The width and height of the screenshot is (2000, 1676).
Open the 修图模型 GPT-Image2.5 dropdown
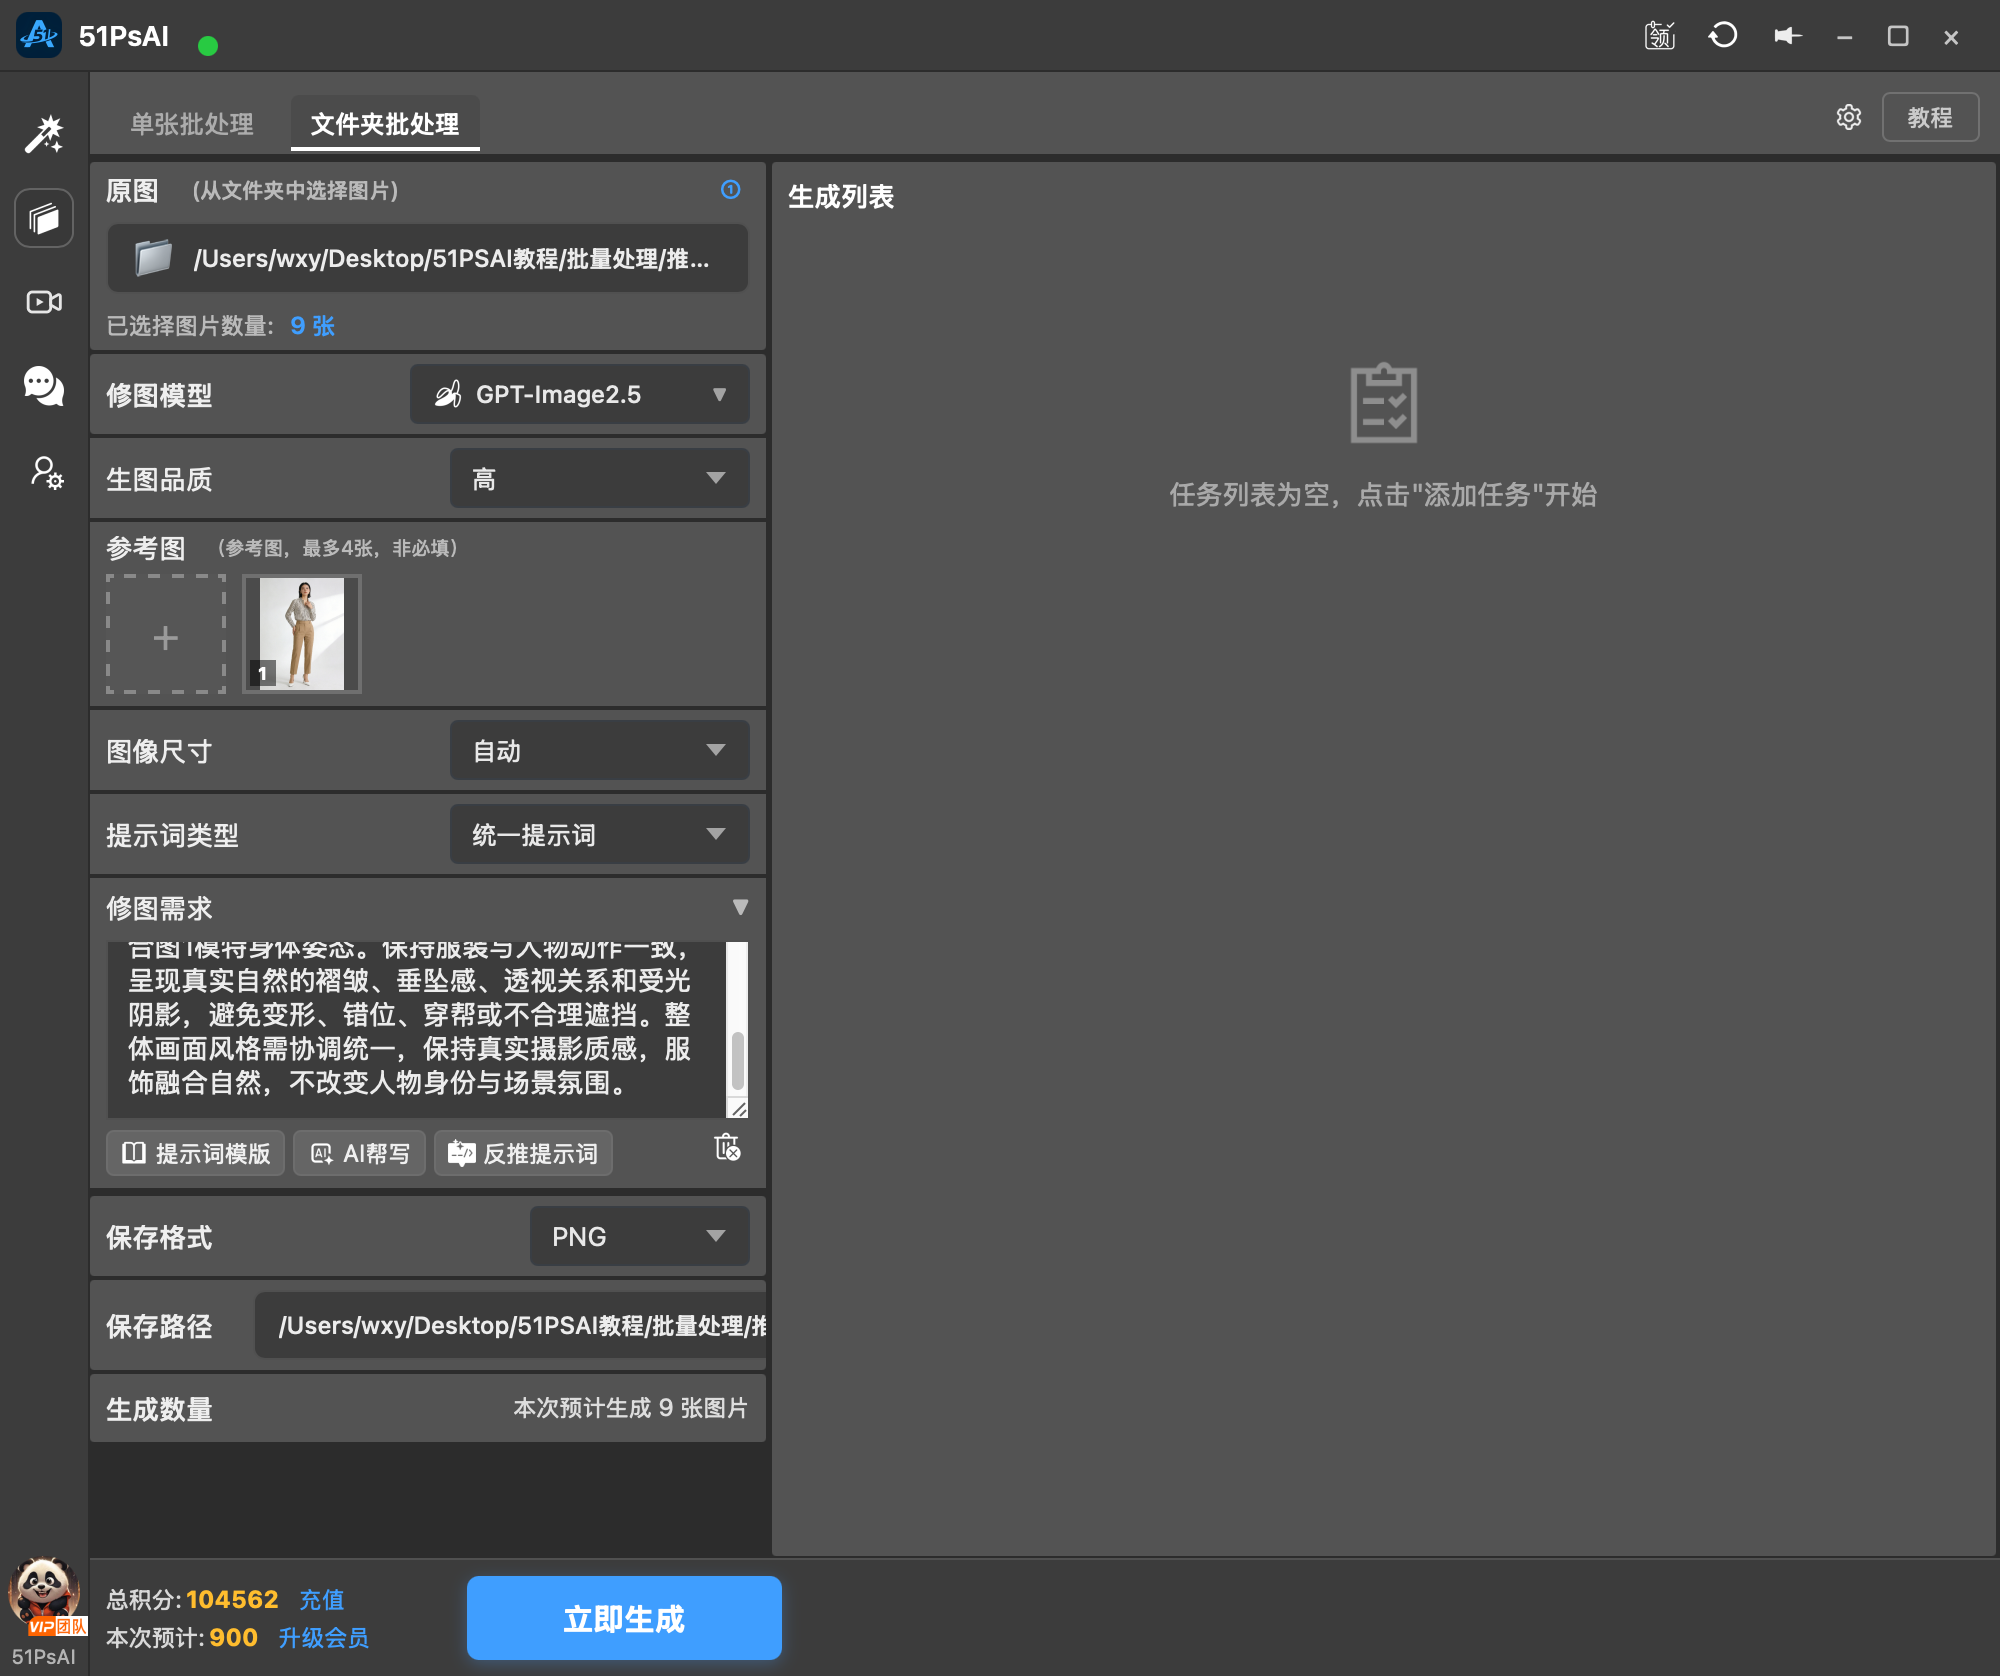579,394
